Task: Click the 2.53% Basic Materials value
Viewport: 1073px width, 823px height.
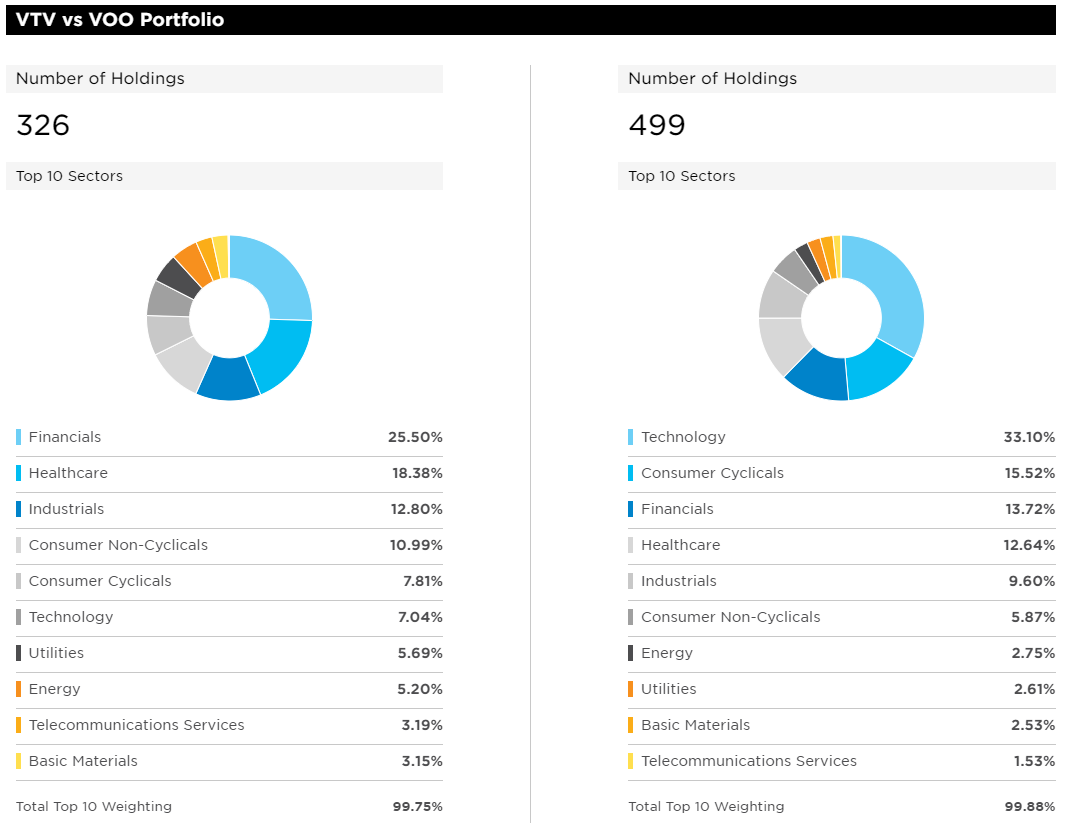Action: [x=1033, y=724]
